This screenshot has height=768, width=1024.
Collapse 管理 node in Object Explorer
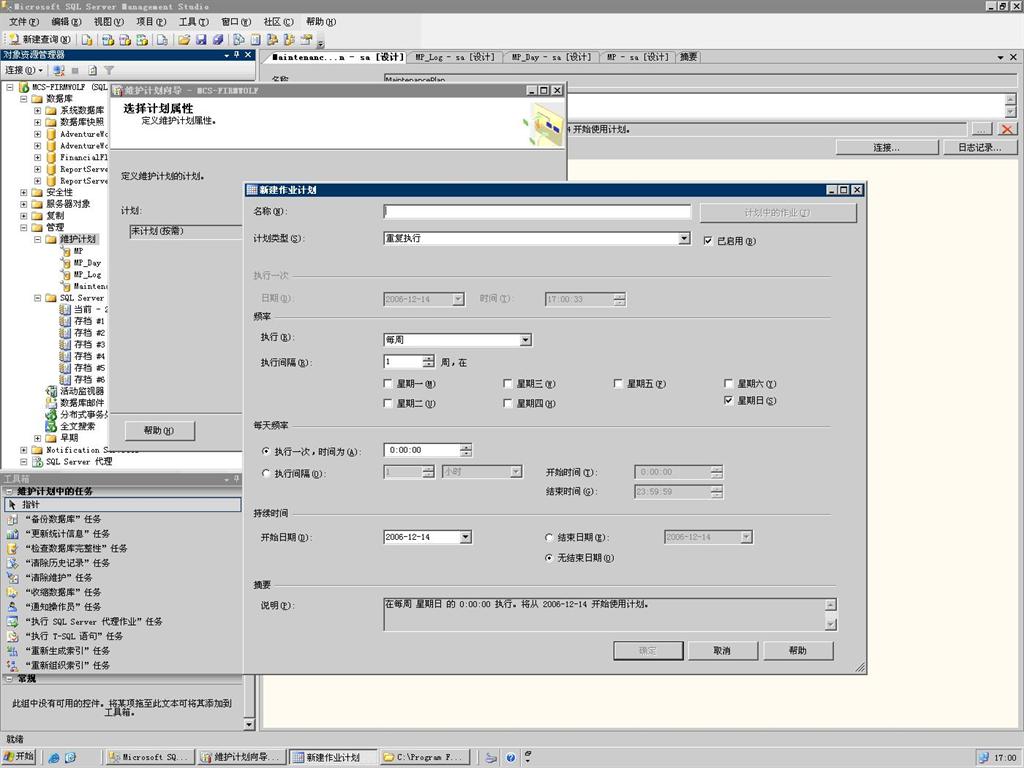coord(24,228)
